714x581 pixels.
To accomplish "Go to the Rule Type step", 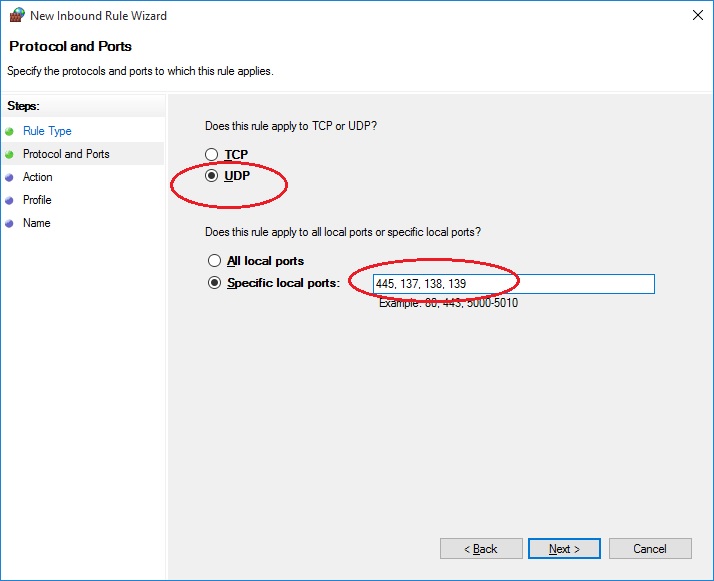I will pyautogui.click(x=47, y=131).
